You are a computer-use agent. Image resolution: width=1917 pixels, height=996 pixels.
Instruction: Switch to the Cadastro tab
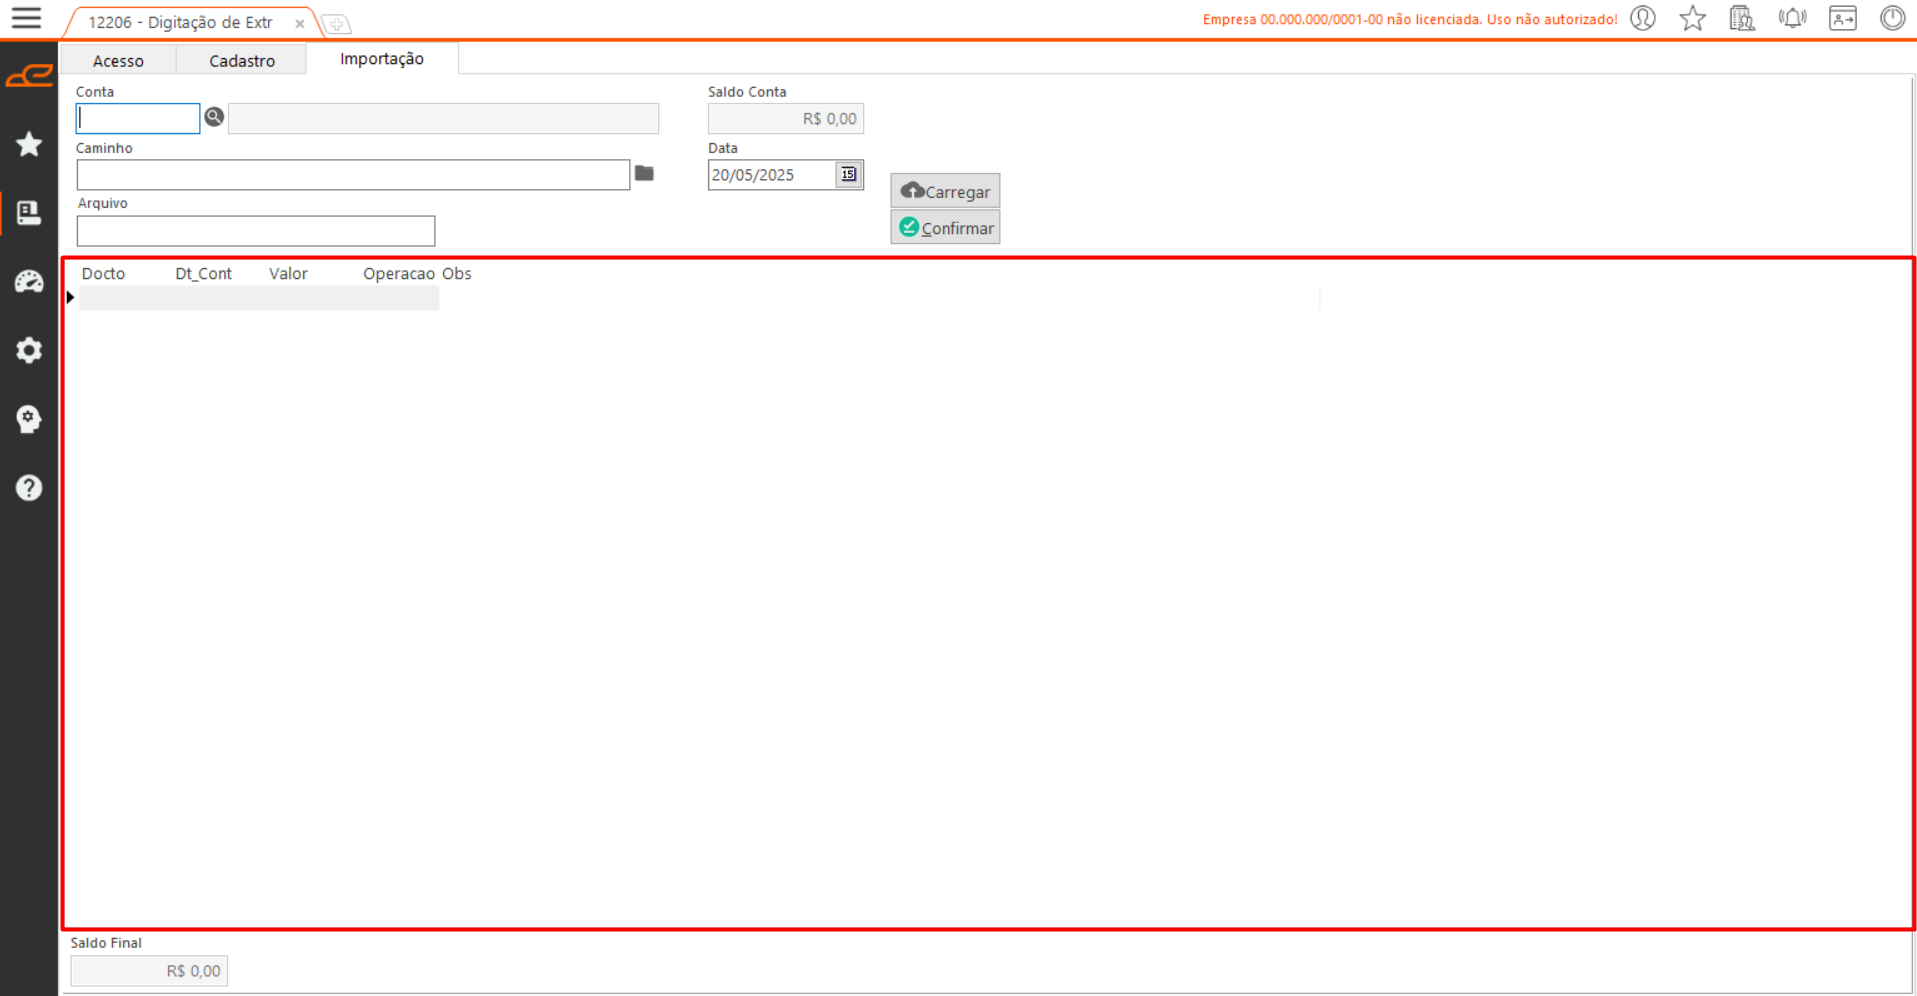pyautogui.click(x=242, y=61)
